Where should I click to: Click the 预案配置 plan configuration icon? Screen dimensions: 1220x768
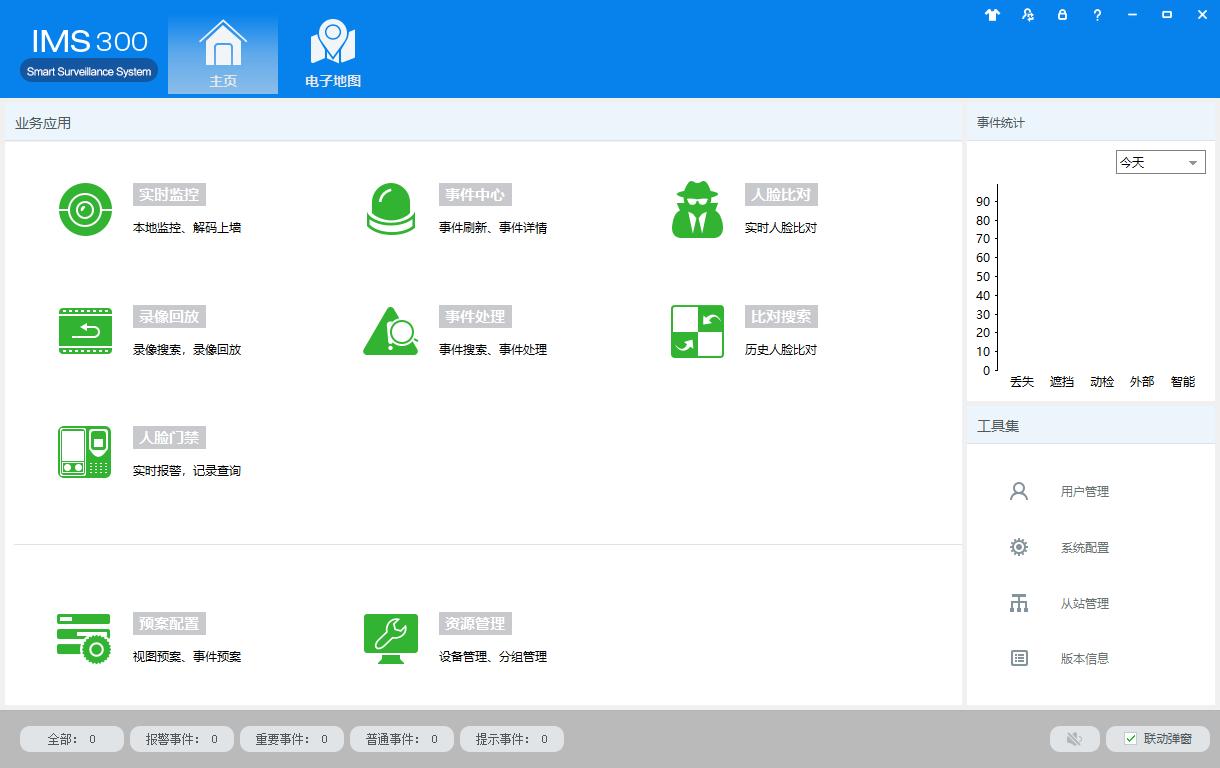[85, 638]
